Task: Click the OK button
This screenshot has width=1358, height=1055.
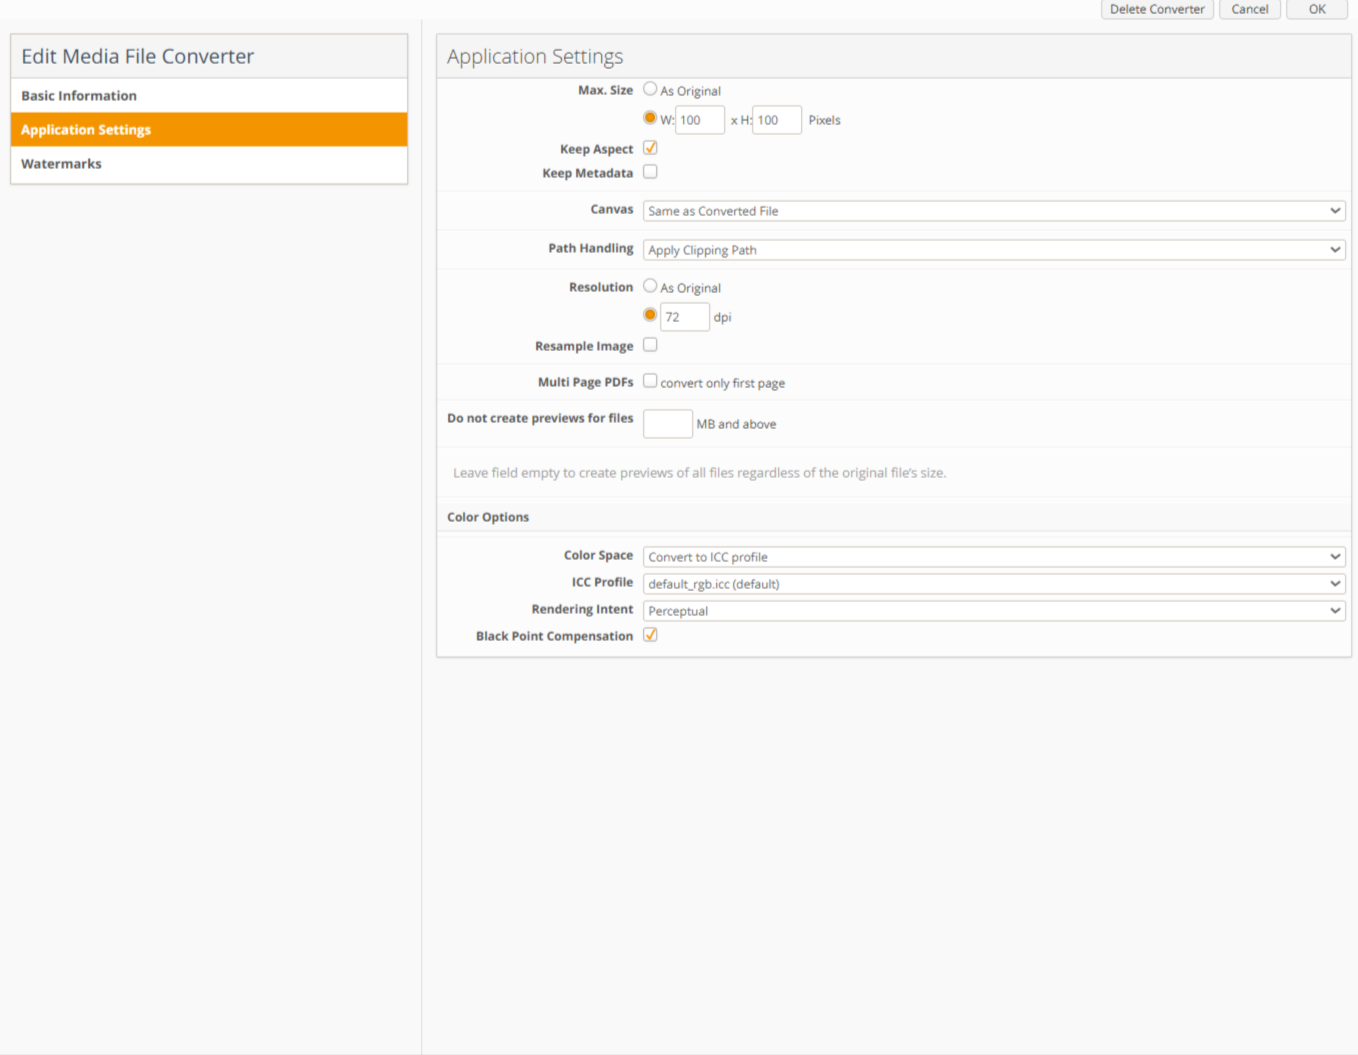Action: pyautogui.click(x=1317, y=9)
